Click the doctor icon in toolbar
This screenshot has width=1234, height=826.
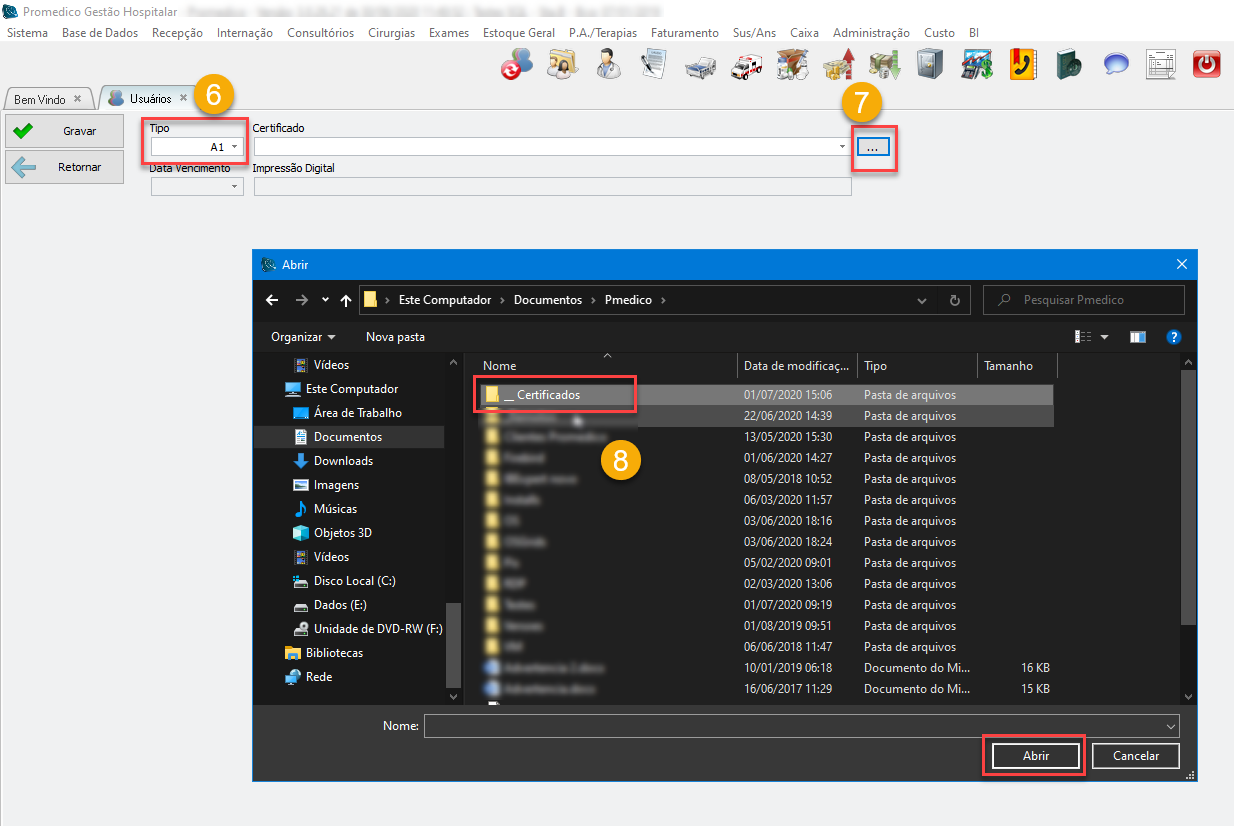pos(607,65)
